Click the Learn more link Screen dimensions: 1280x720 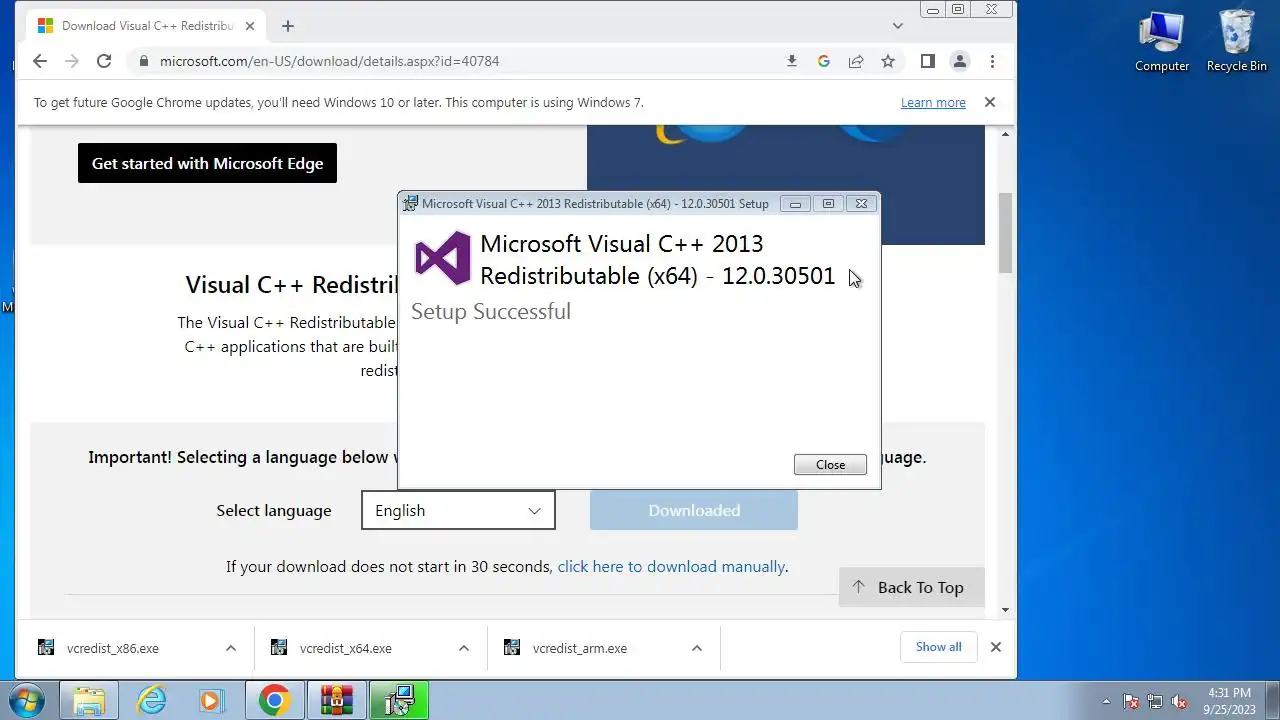(x=933, y=102)
